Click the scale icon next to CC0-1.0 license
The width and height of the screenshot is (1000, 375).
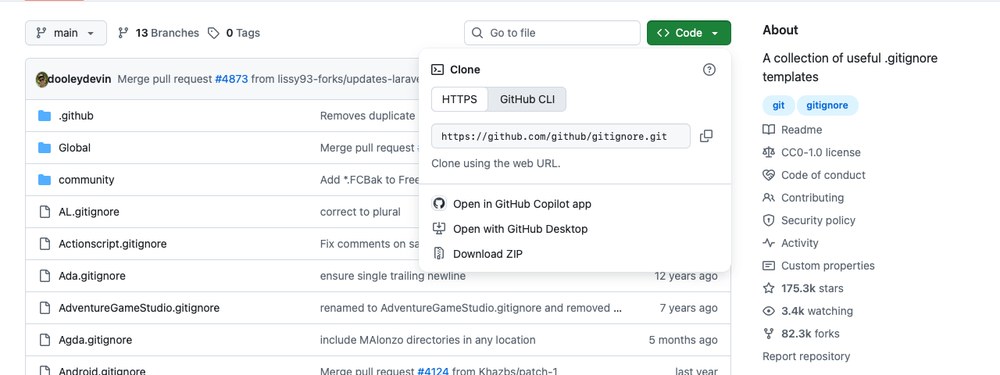(x=768, y=152)
